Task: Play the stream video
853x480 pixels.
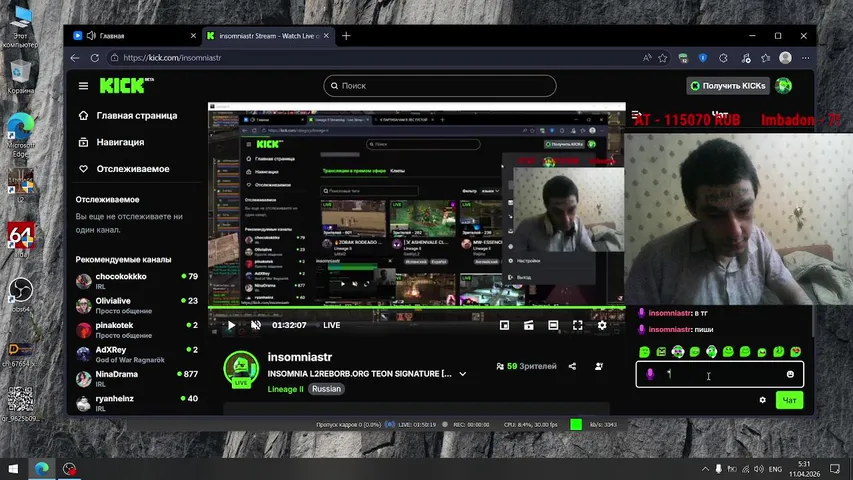Action: tap(231, 325)
